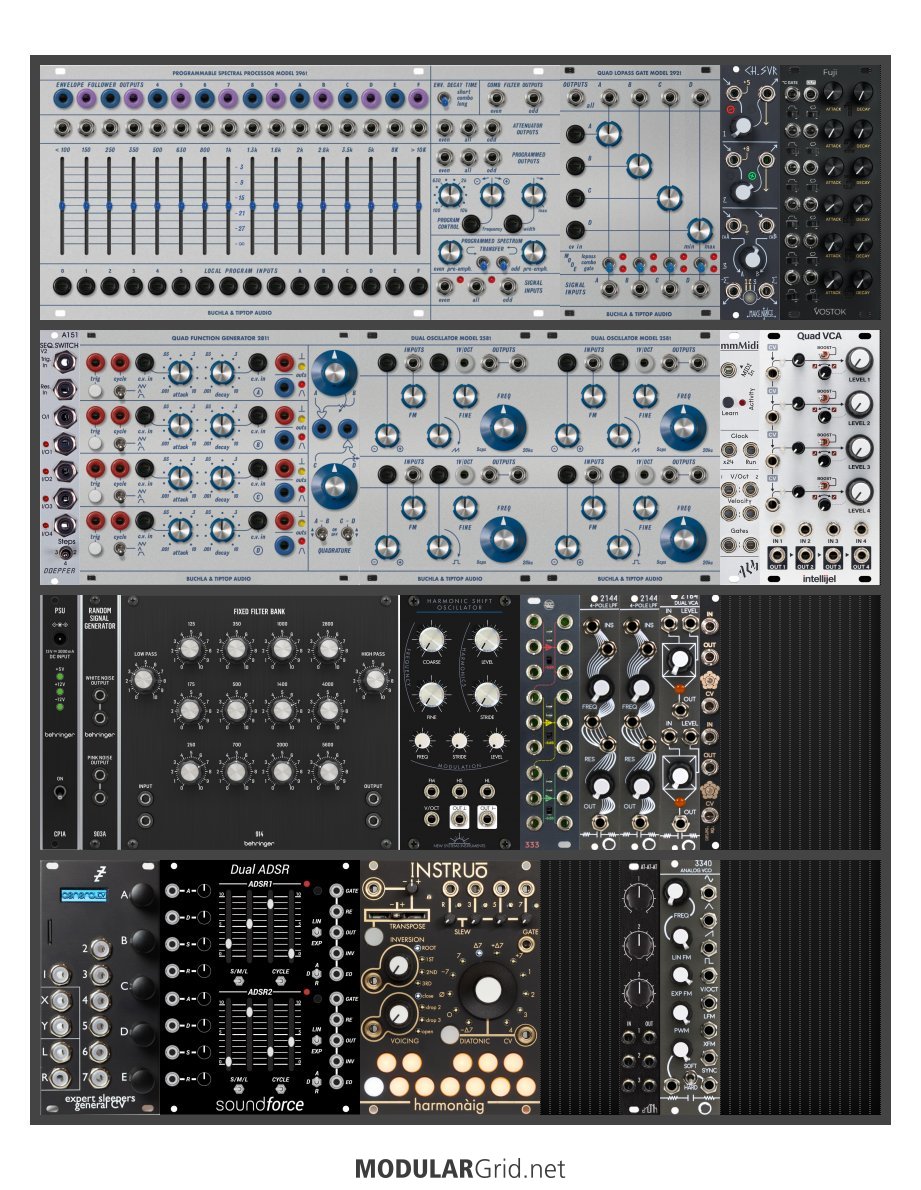Flip the ADSR1 LIN/EXP switch

click(317, 932)
